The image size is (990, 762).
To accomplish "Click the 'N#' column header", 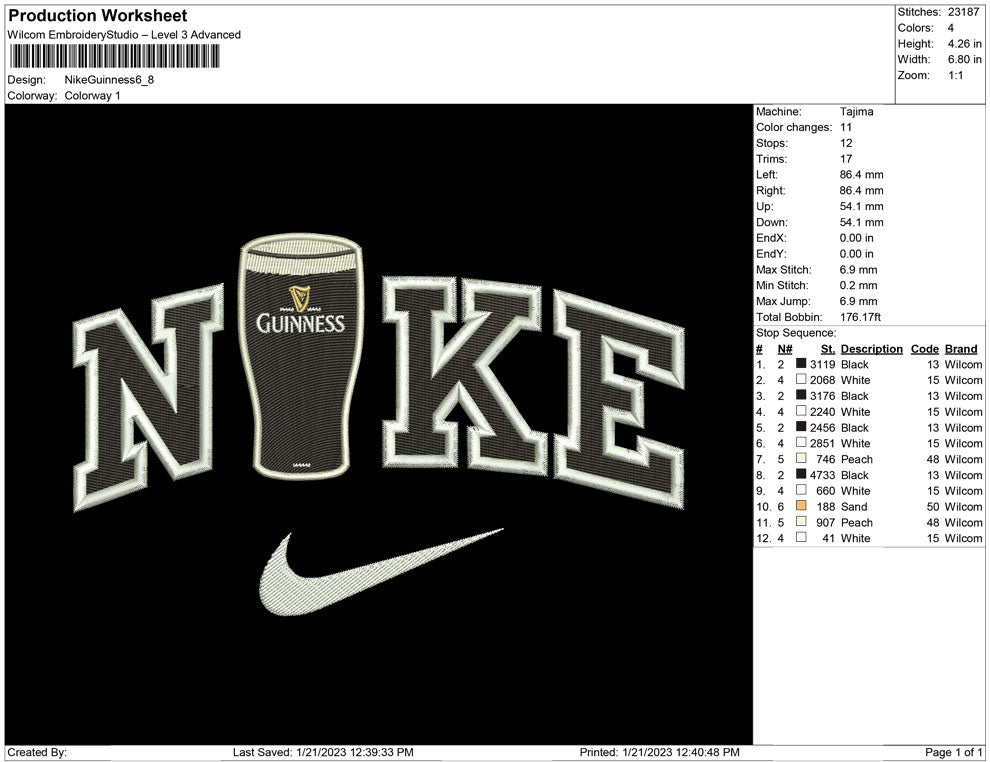I will [785, 348].
